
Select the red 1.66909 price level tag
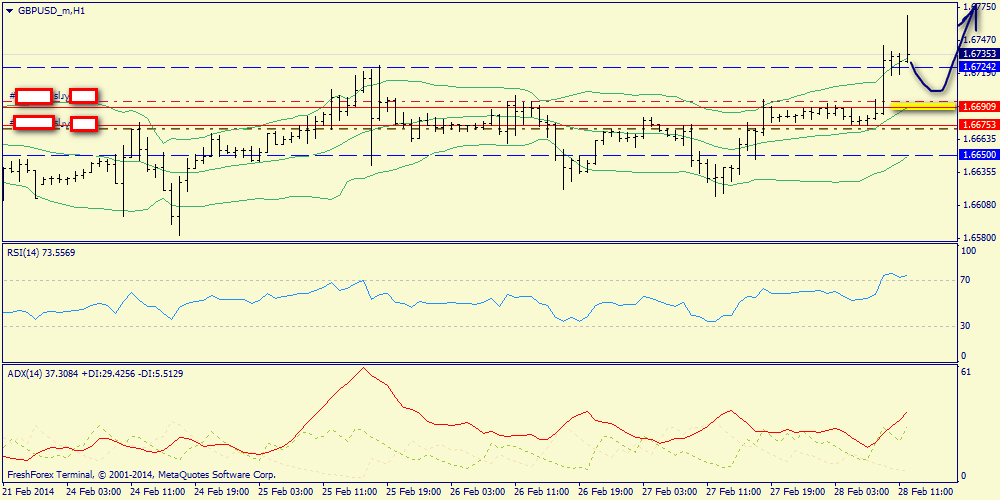[976, 106]
